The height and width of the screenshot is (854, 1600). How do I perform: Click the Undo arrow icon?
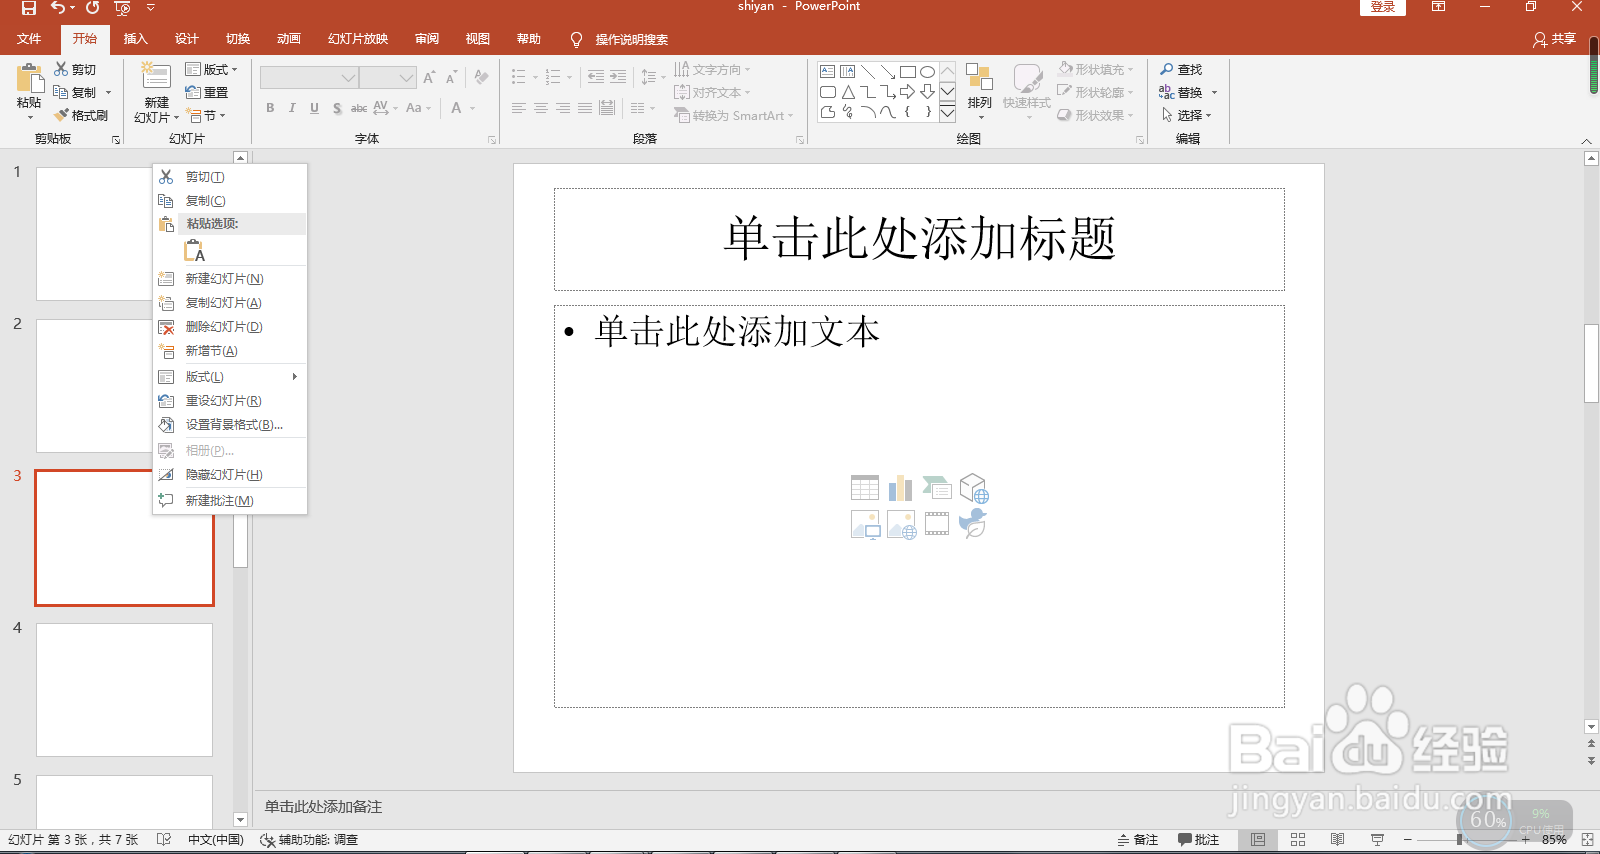point(58,8)
